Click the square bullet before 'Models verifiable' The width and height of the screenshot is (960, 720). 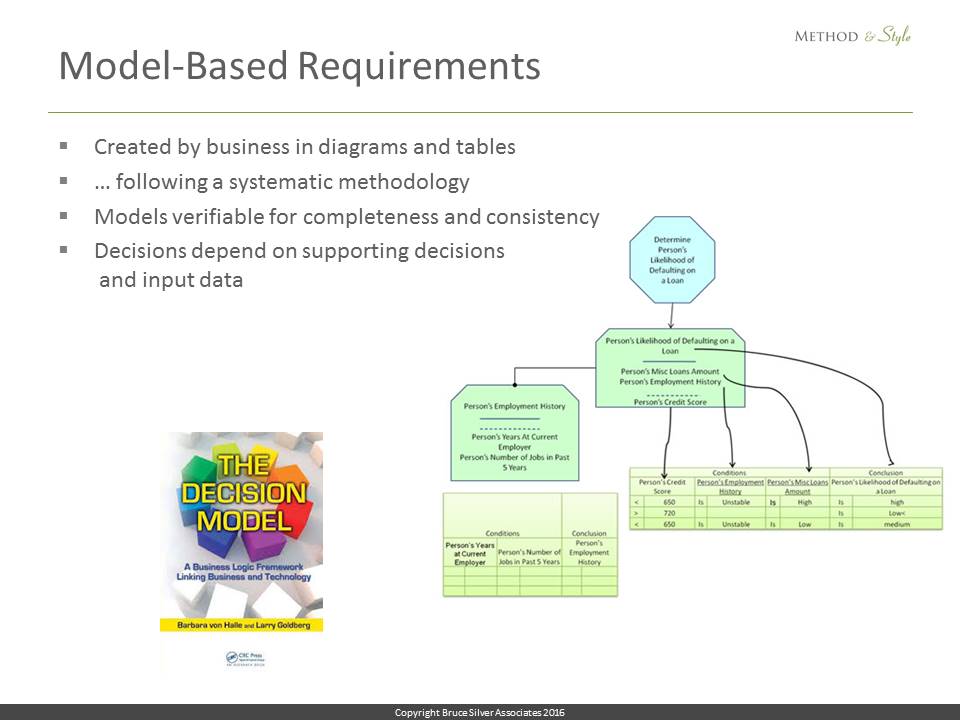pyautogui.click(x=64, y=216)
